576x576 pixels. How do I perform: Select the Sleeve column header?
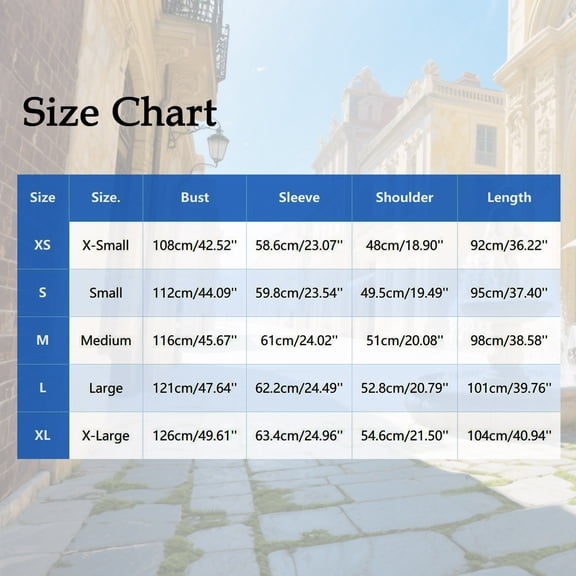(x=299, y=198)
